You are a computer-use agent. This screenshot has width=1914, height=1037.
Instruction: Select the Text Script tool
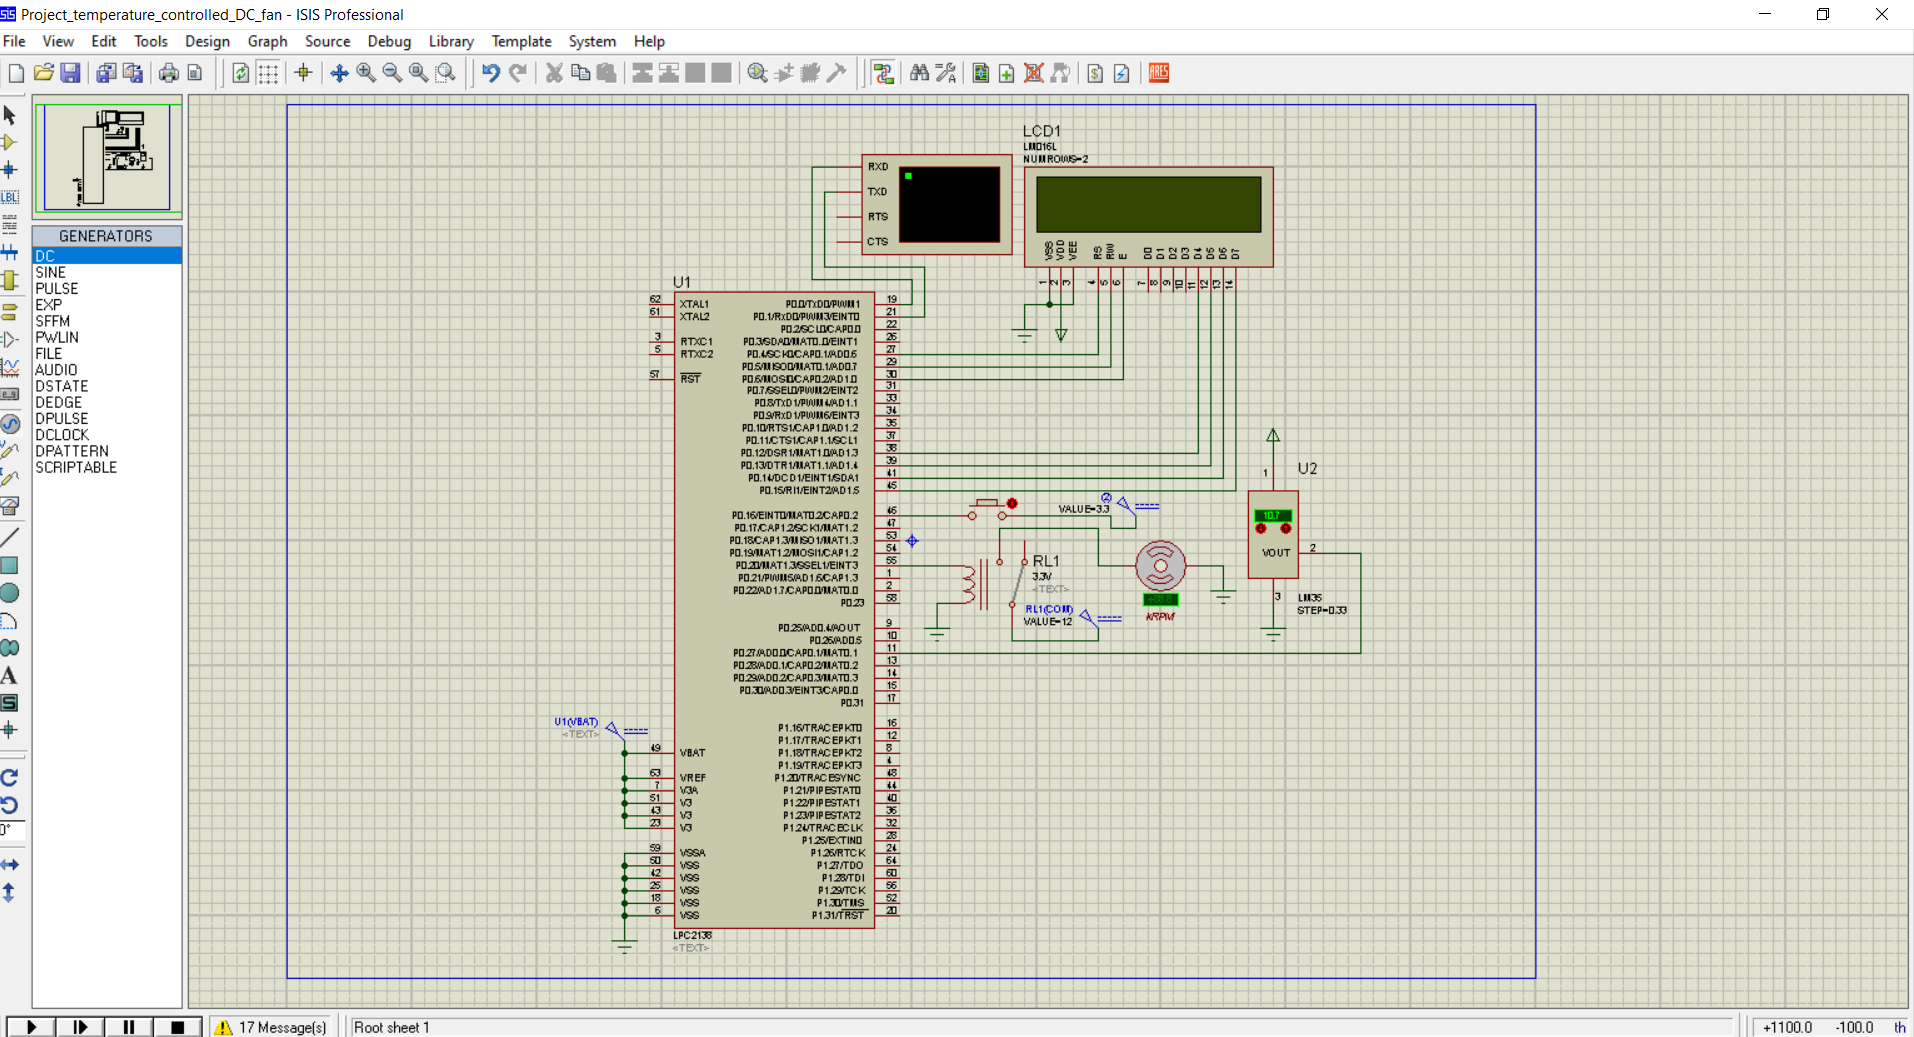[x=10, y=224]
